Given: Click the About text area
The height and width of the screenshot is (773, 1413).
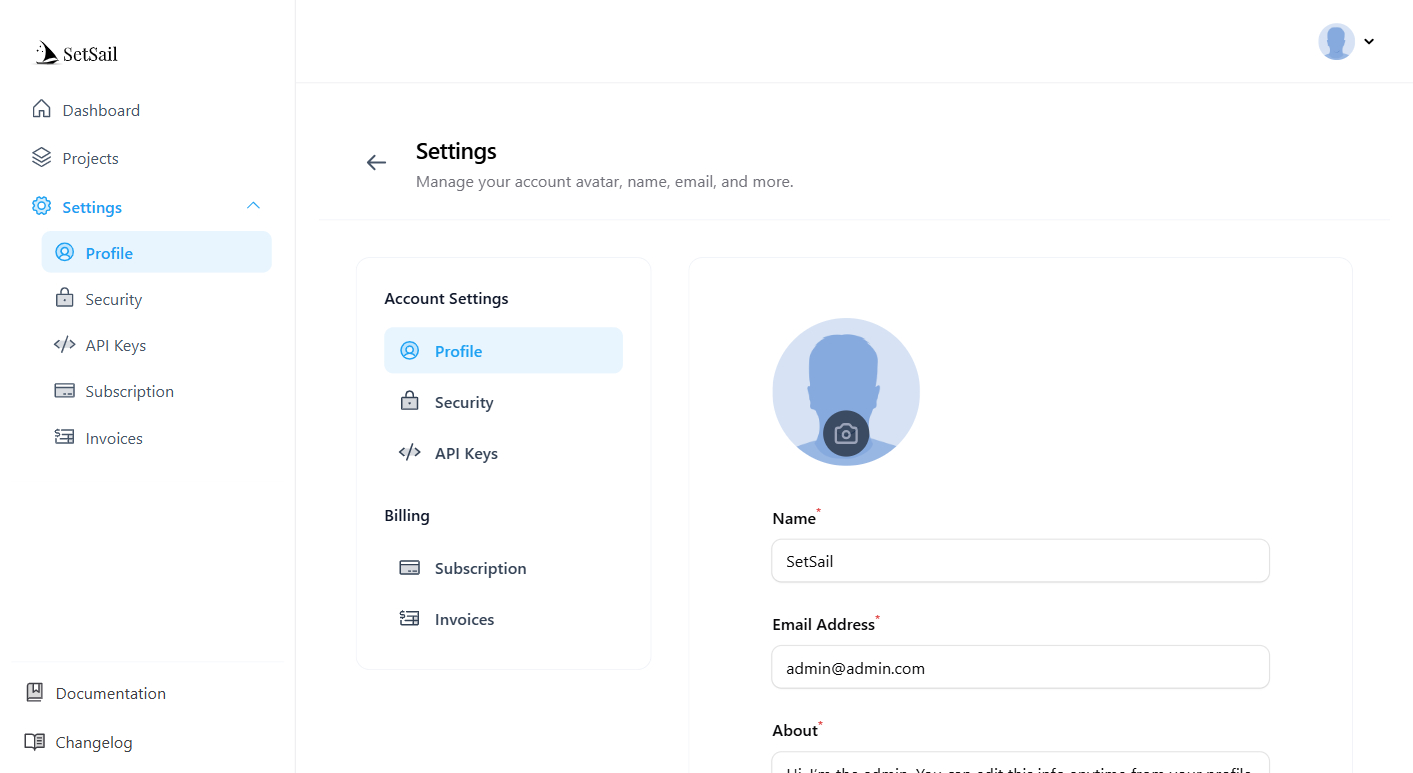Looking at the screenshot, I should tap(1020, 762).
